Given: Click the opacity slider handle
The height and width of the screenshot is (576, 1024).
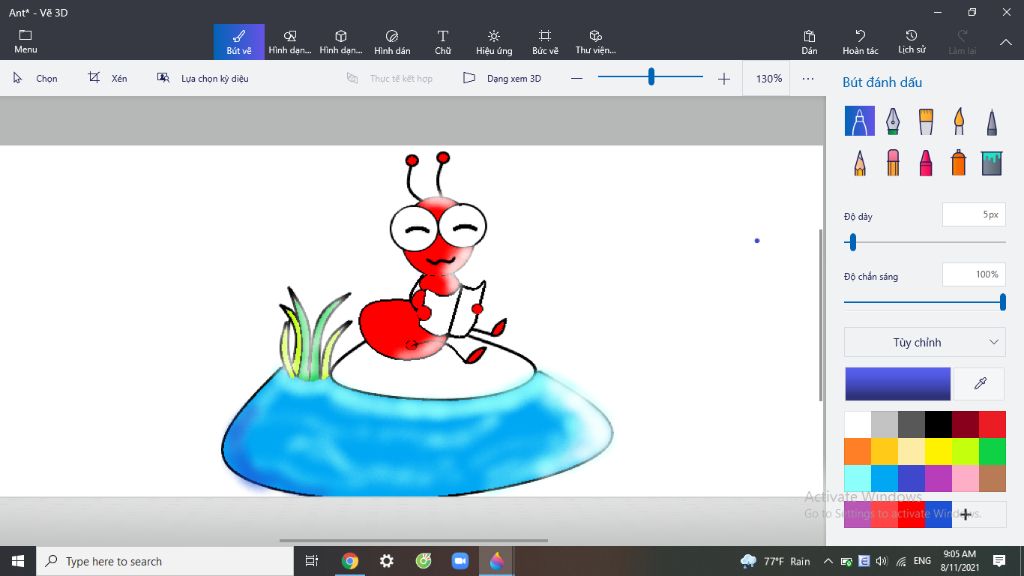Looking at the screenshot, I should click(1002, 302).
